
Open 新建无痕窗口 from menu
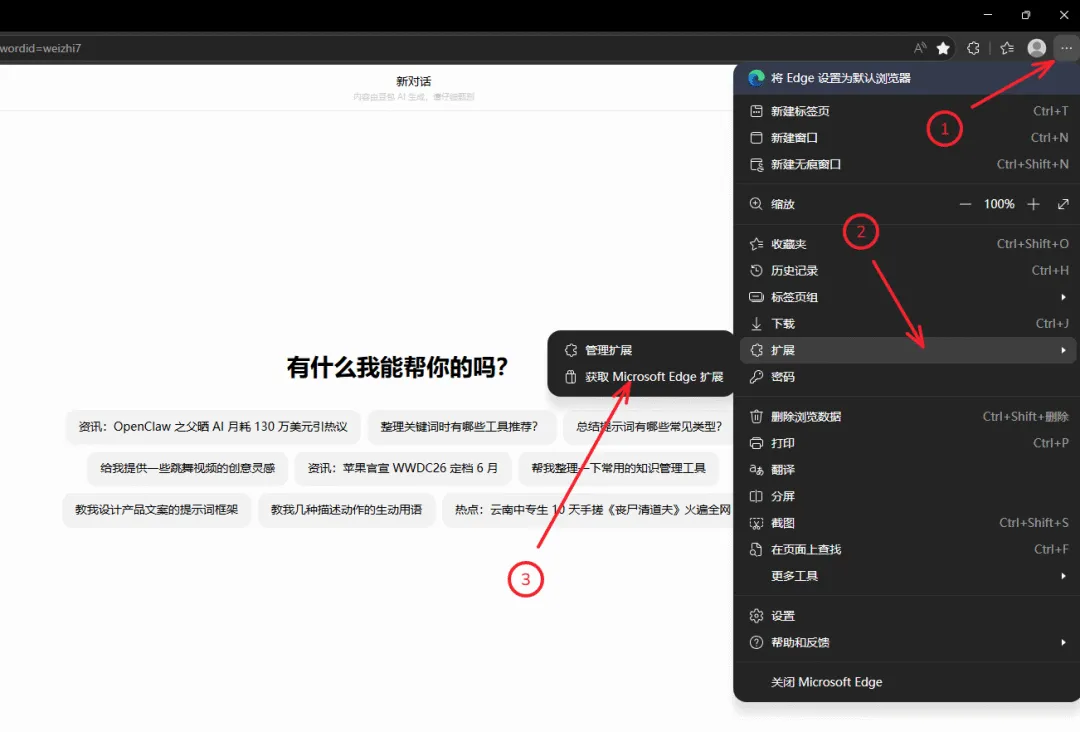908,165
